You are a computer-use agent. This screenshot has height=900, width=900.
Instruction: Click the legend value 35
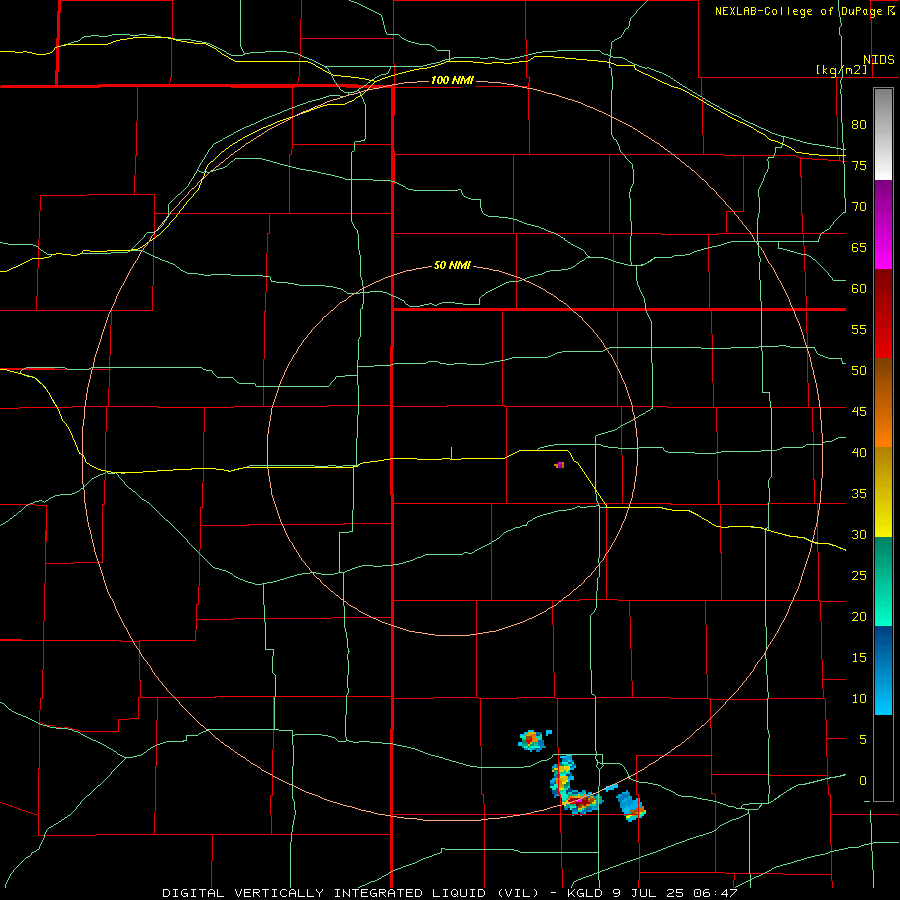(859, 494)
